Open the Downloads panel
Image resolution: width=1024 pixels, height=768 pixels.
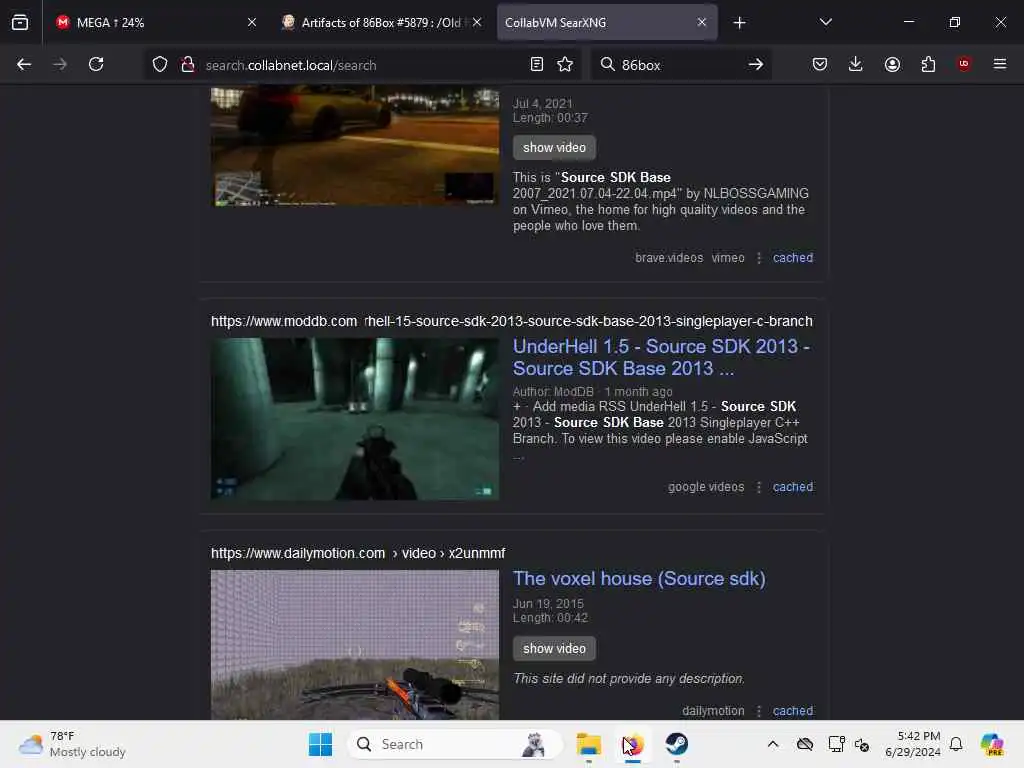[x=856, y=64]
